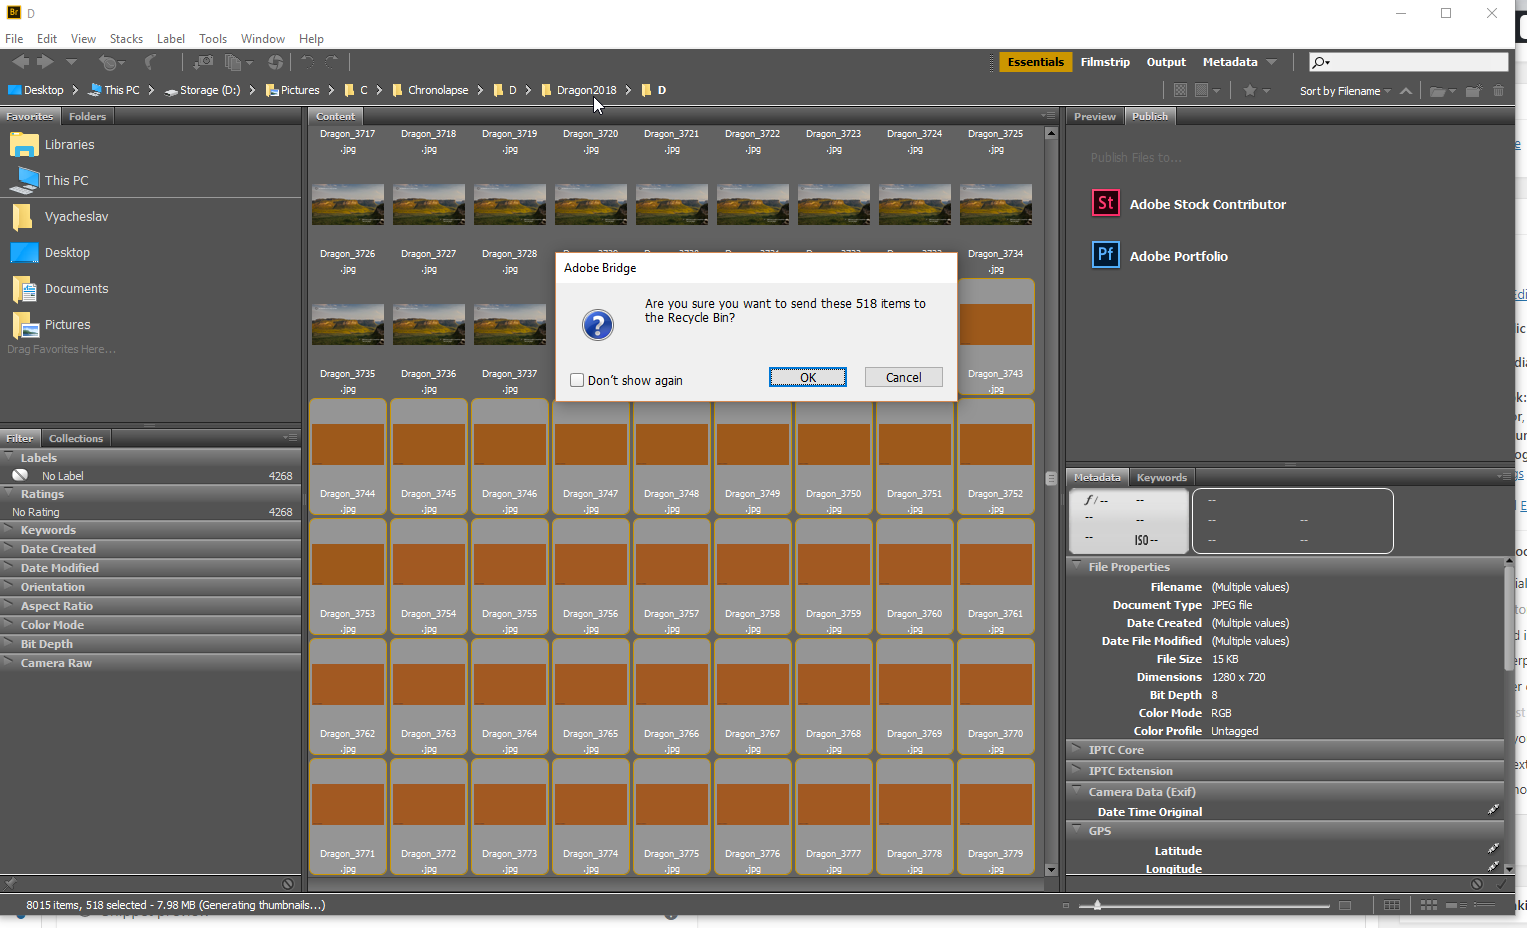Click the thumbnail size slider
The height and width of the screenshot is (928, 1527).
1097,905
